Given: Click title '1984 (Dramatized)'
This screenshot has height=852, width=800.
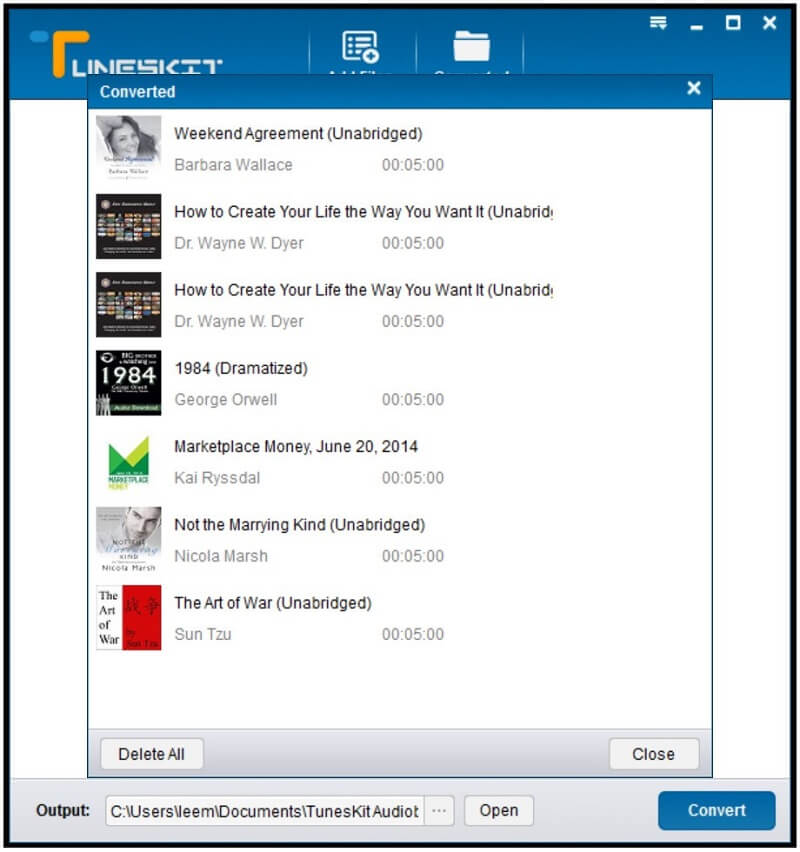Looking at the screenshot, I should point(241,368).
